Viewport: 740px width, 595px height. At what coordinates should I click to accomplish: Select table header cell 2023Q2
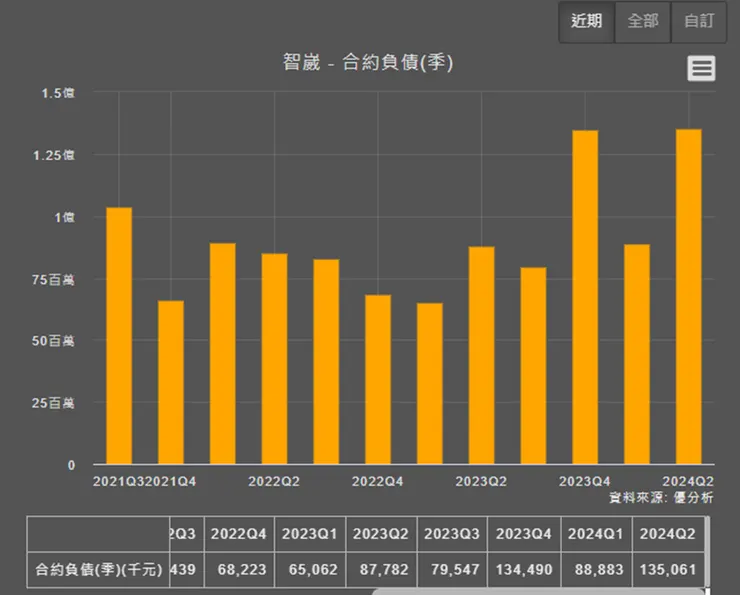(x=381, y=534)
